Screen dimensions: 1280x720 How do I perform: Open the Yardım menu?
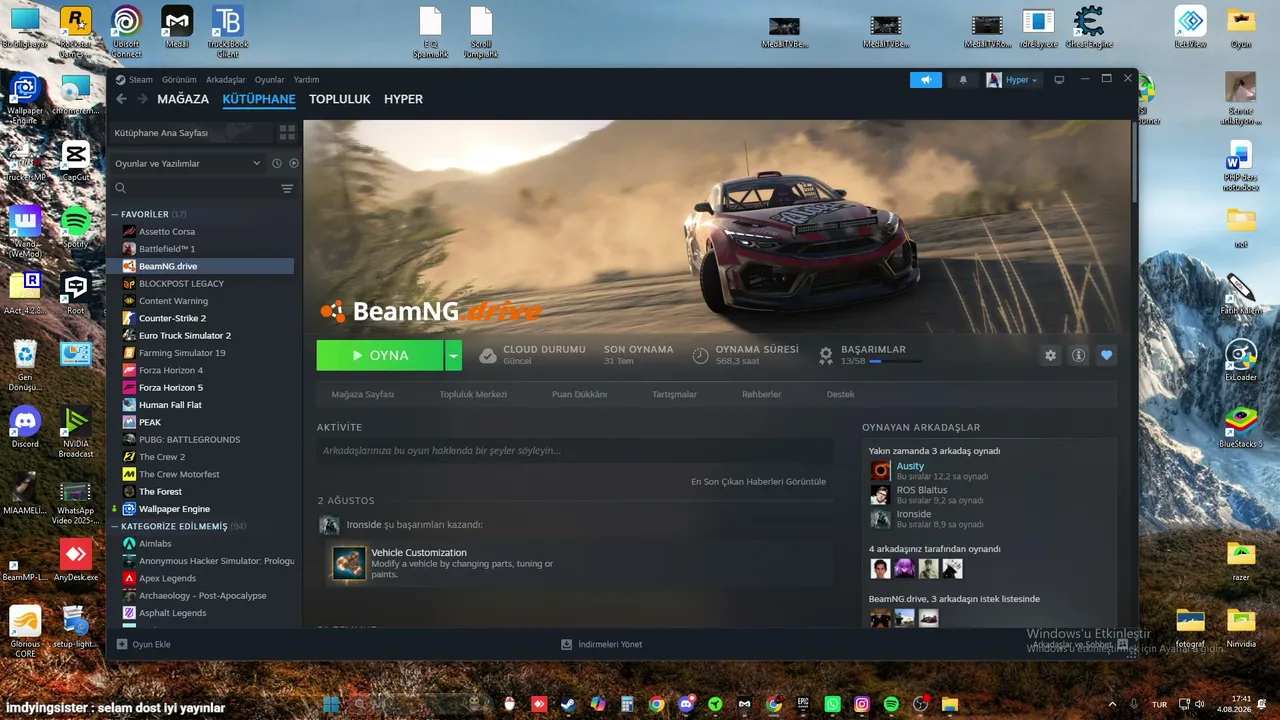(306, 80)
